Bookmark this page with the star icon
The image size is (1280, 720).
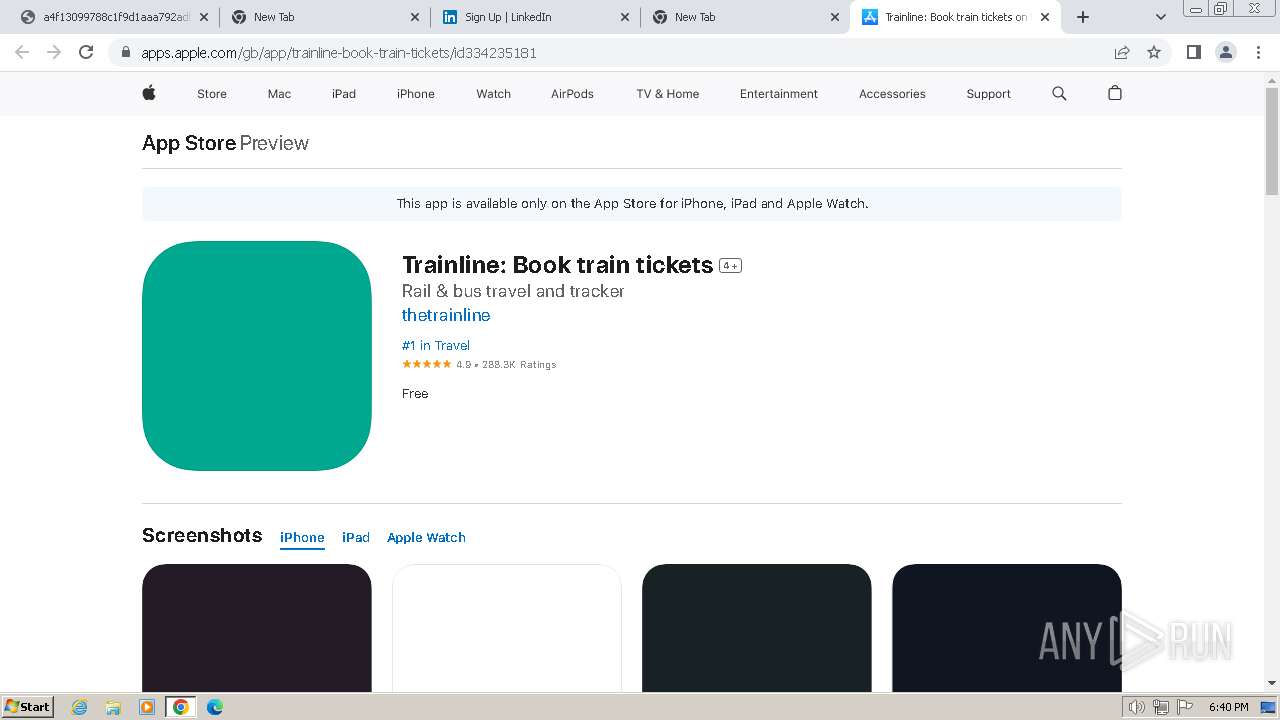pos(1154,52)
